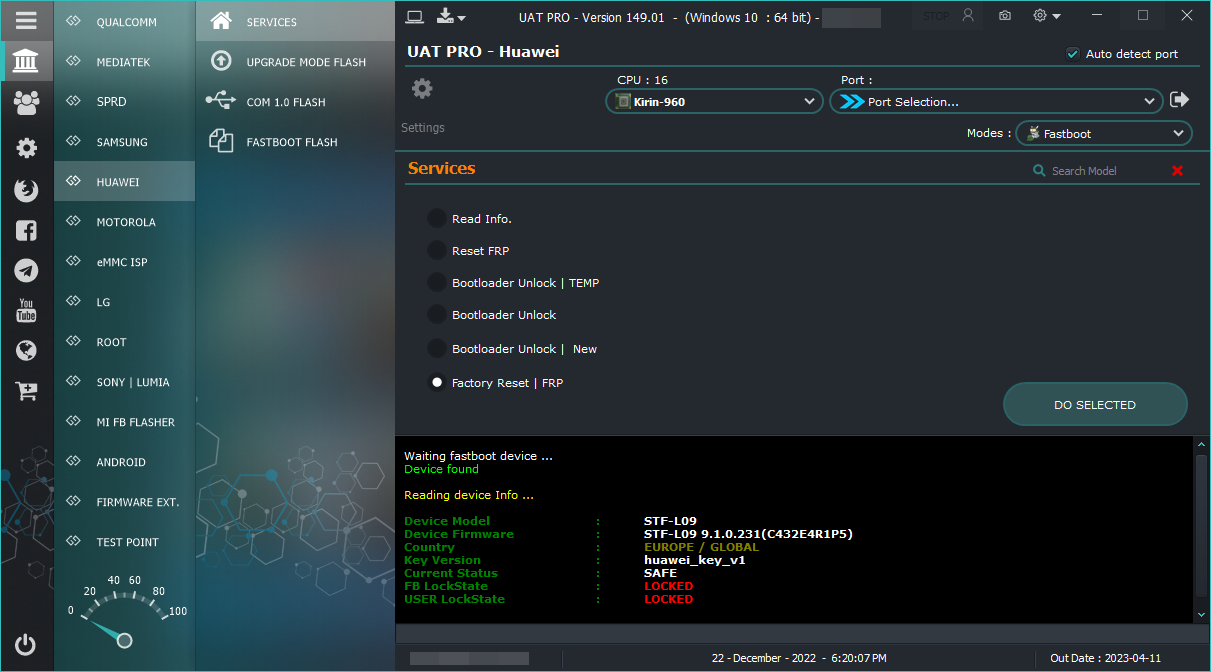Click the speed gauge dial
The width and height of the screenshot is (1211, 672).
click(x=123, y=613)
